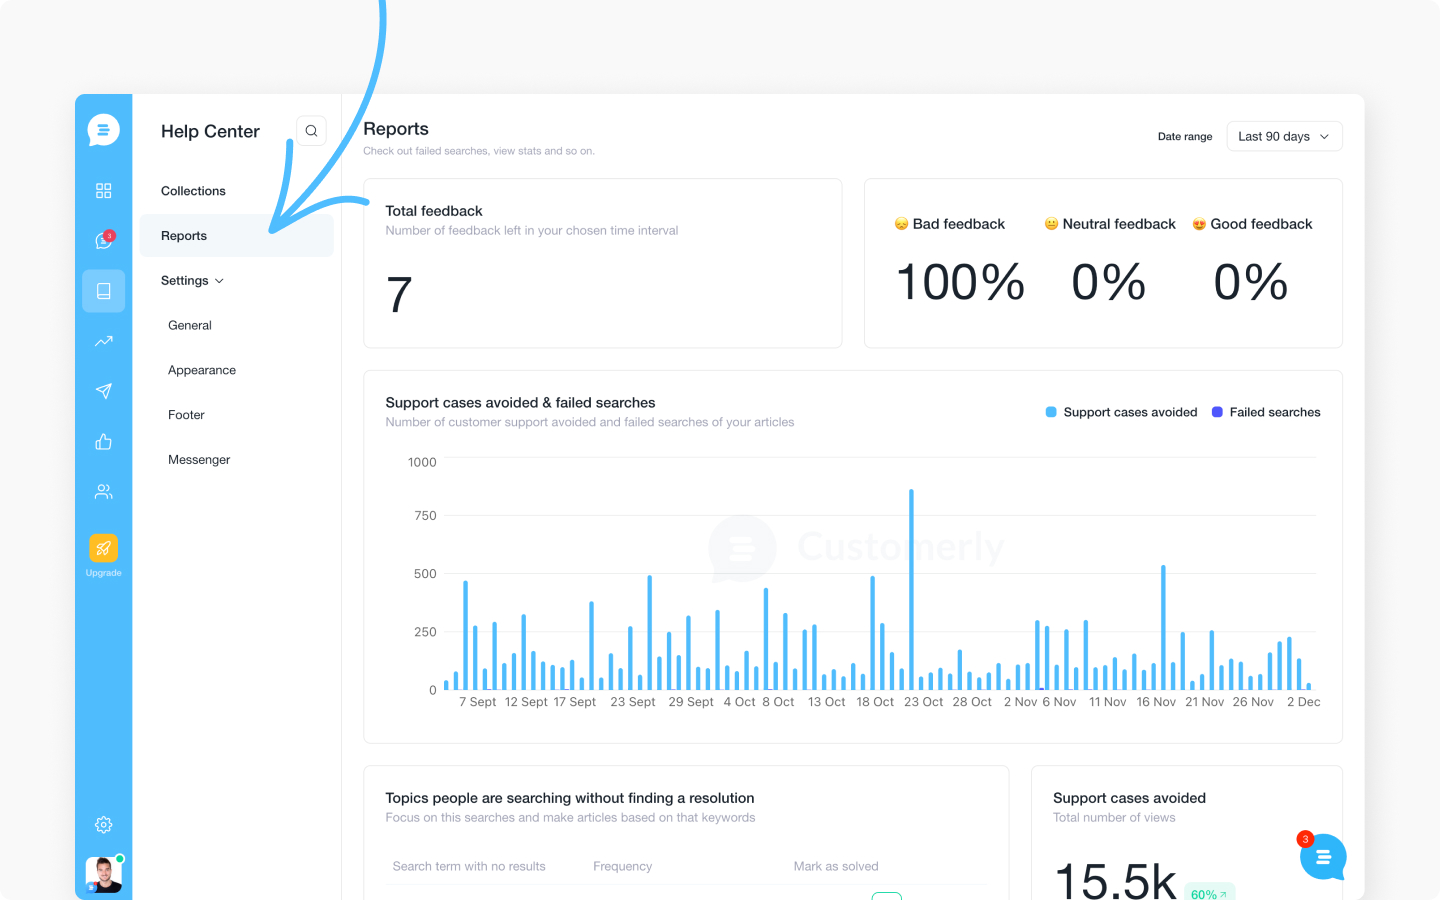
Task: Toggle Failed searches legend swatch
Action: pos(1217,412)
